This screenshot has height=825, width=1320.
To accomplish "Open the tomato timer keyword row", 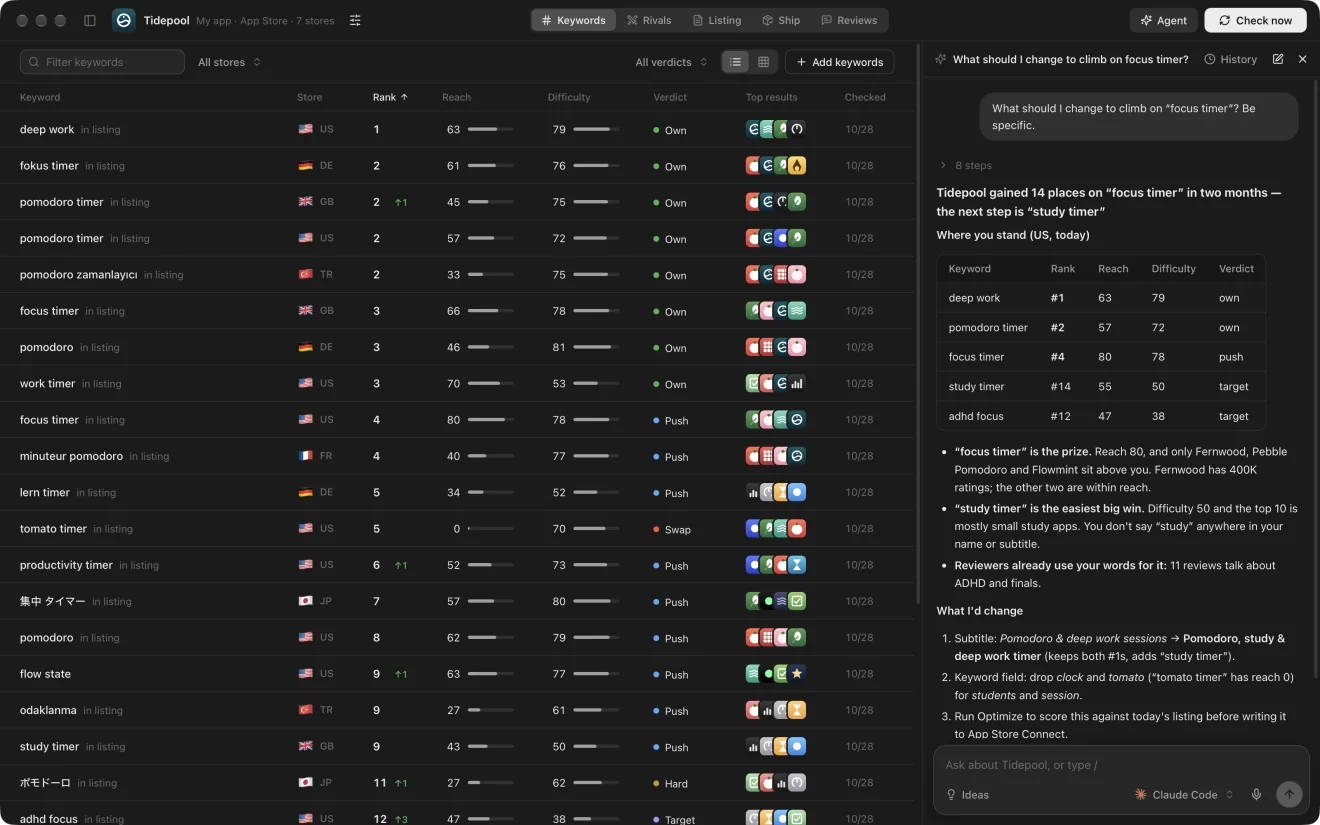I will 457,529.
